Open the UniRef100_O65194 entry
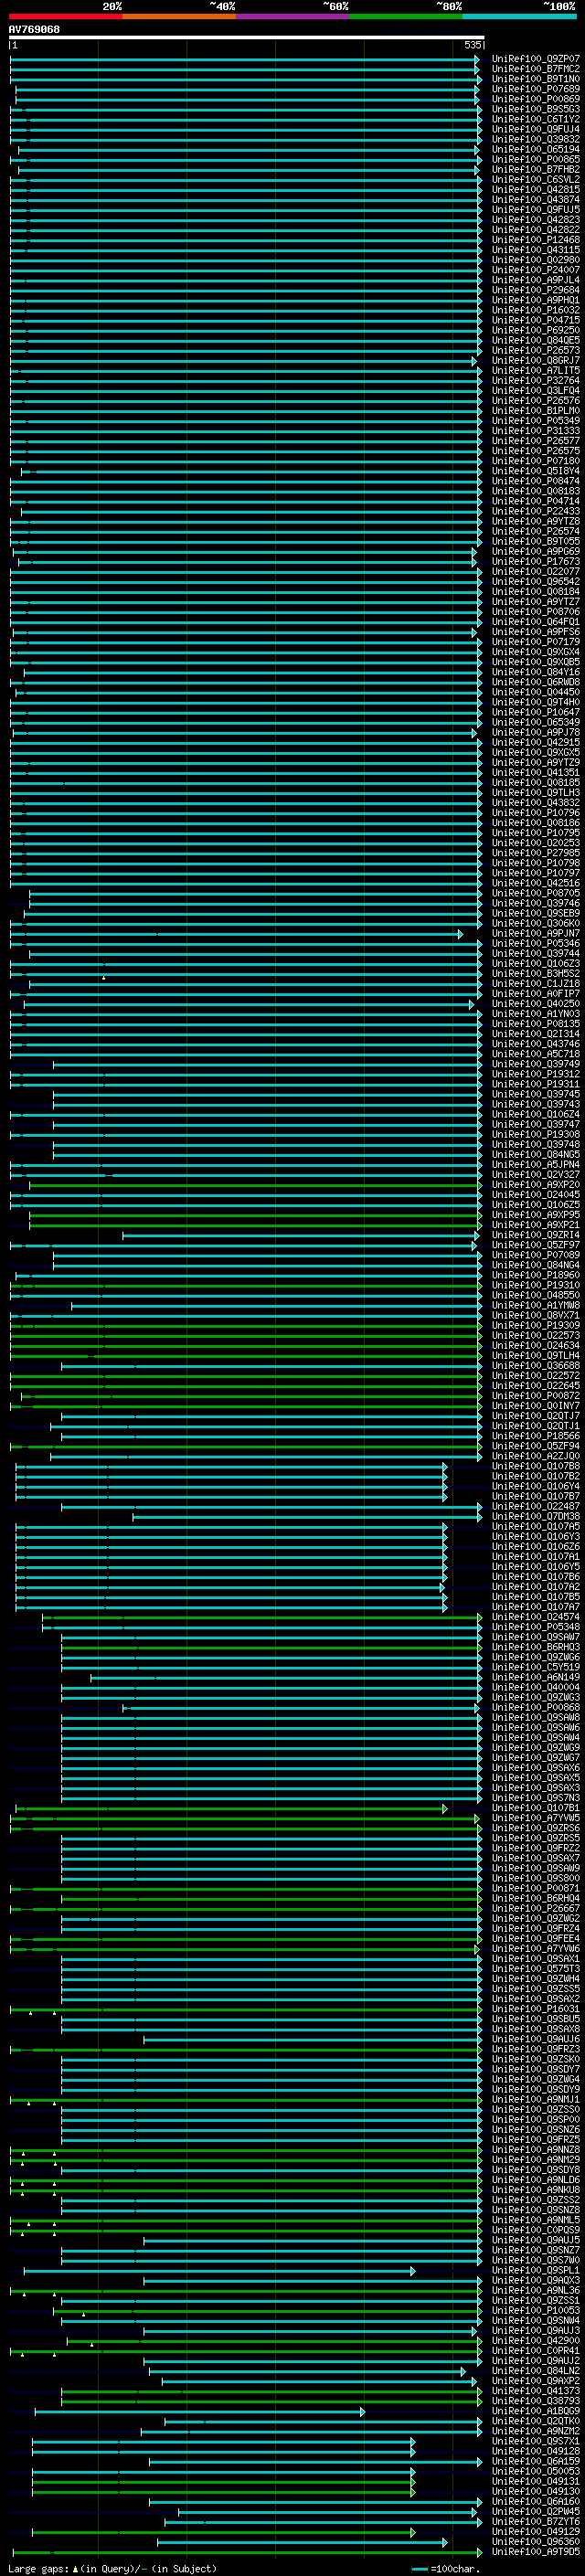This screenshot has width=585, height=2576. point(535,149)
